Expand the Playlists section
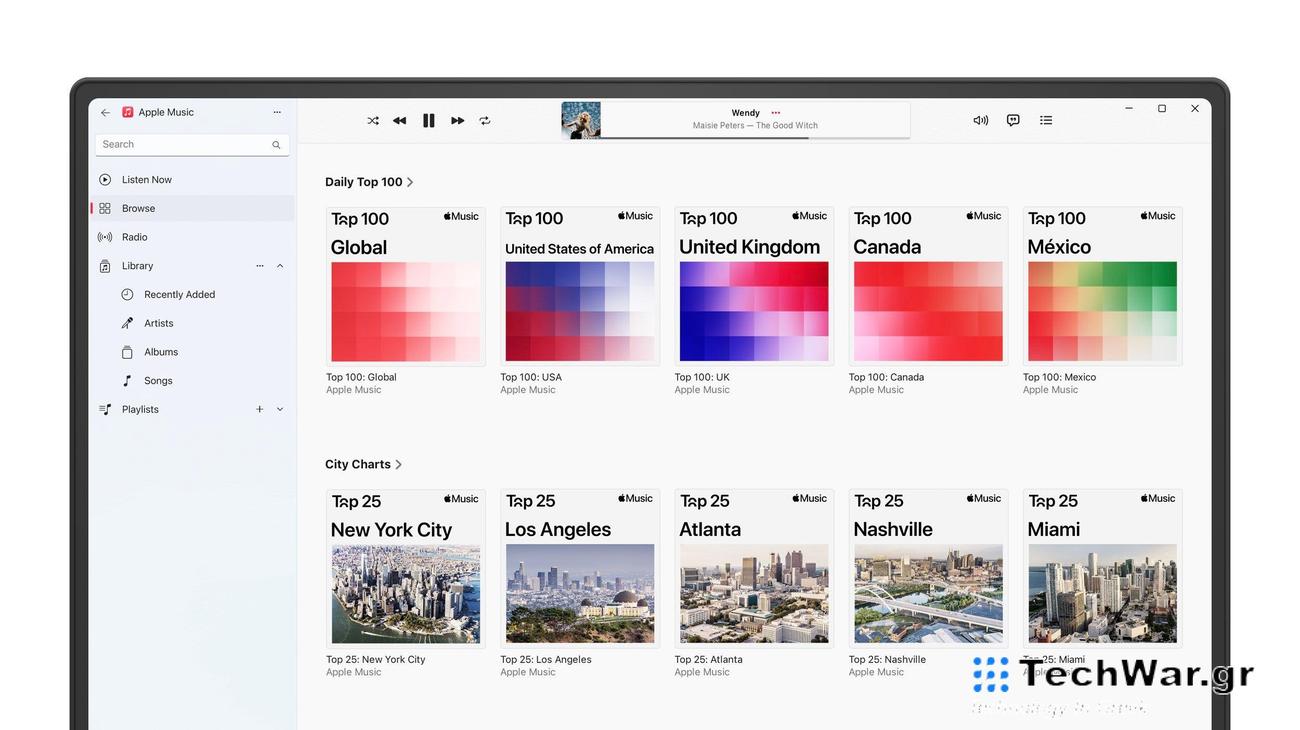The height and width of the screenshot is (730, 1300). tap(280, 409)
